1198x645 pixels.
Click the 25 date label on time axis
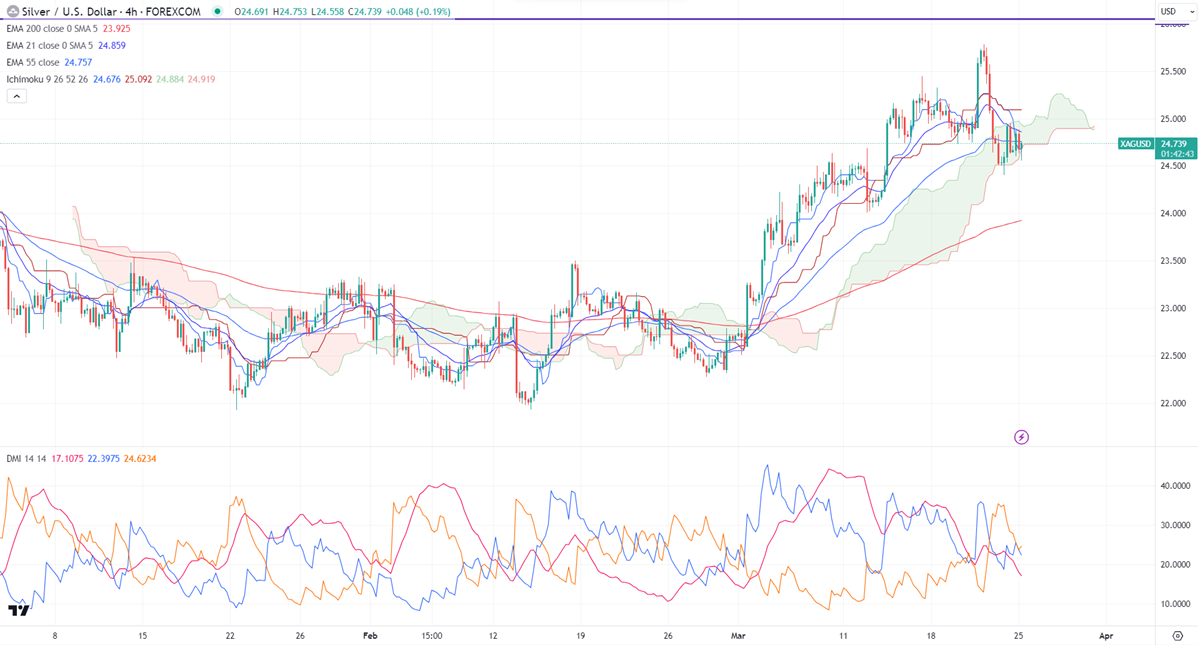tap(1018, 636)
